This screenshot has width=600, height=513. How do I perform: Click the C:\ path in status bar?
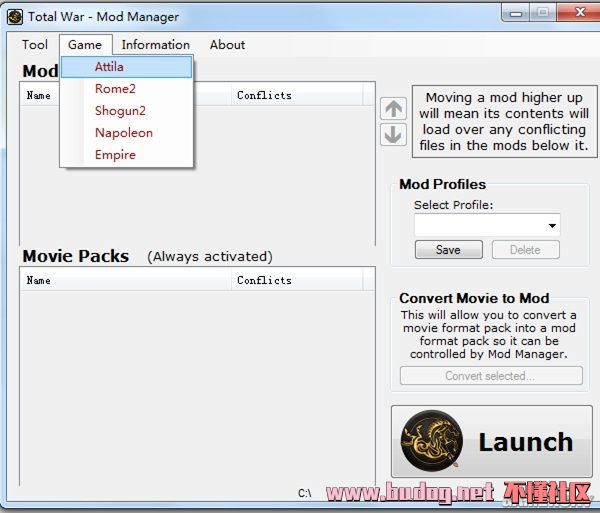(305, 493)
